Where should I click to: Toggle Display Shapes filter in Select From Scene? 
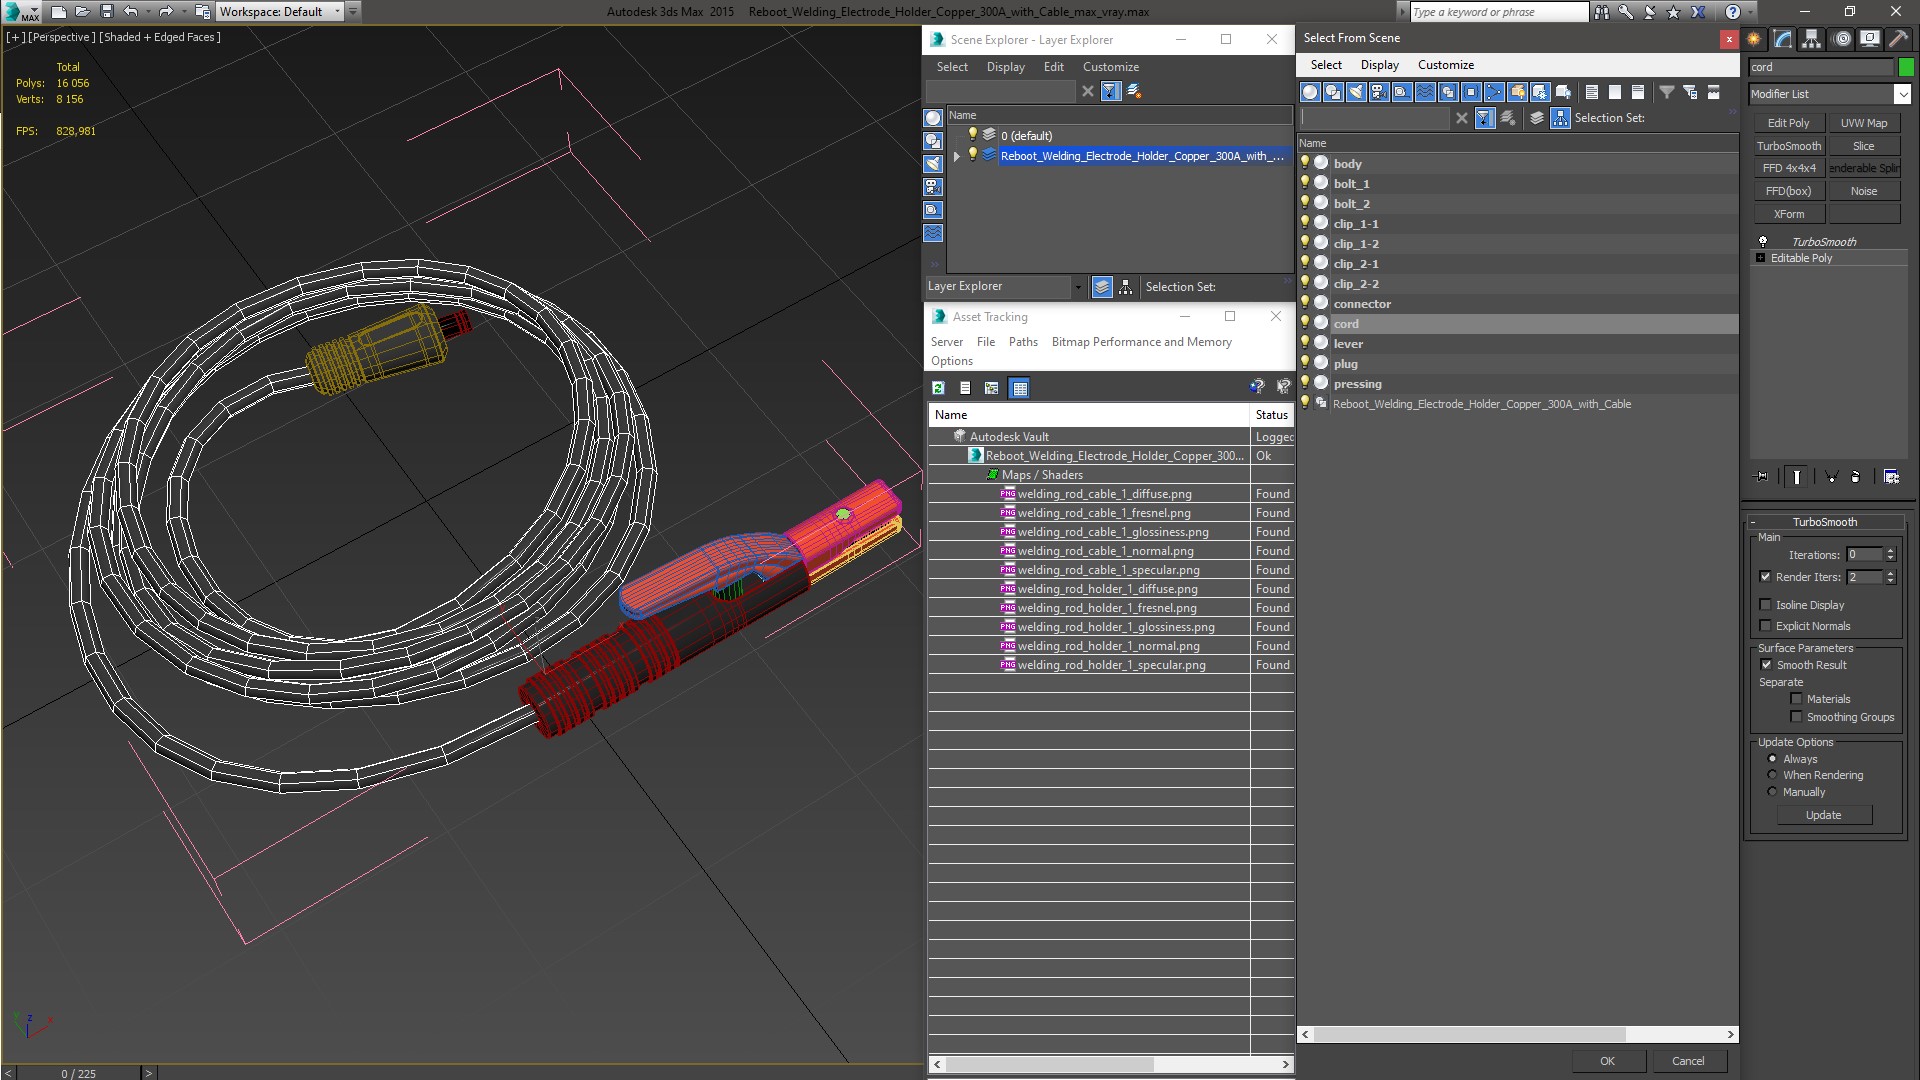tap(1333, 92)
